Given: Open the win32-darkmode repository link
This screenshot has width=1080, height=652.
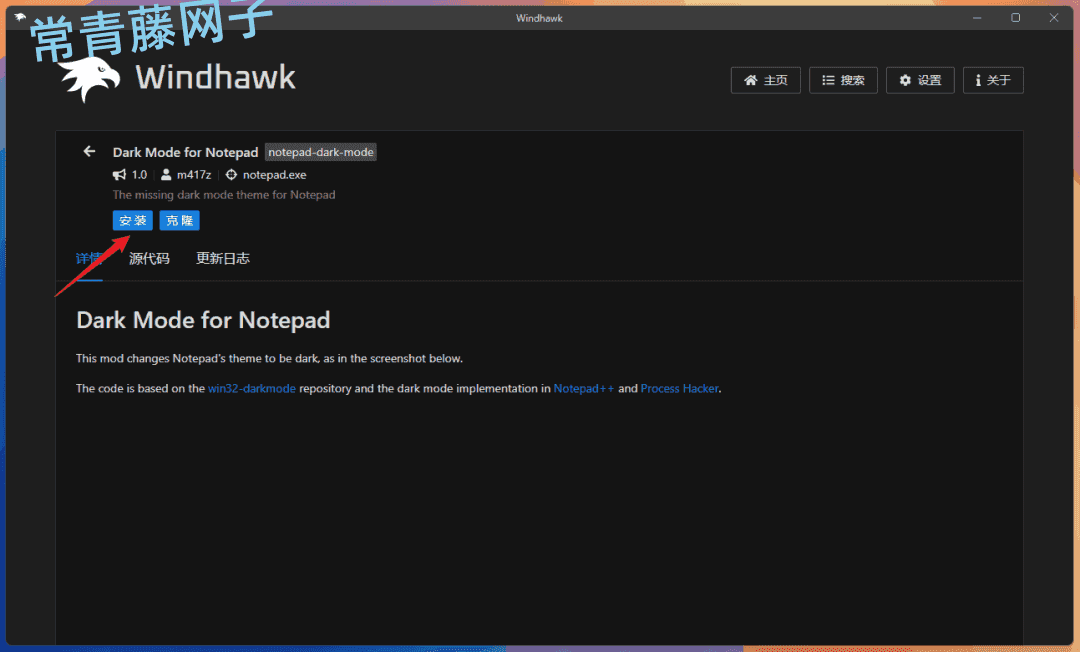Looking at the screenshot, I should [x=252, y=388].
